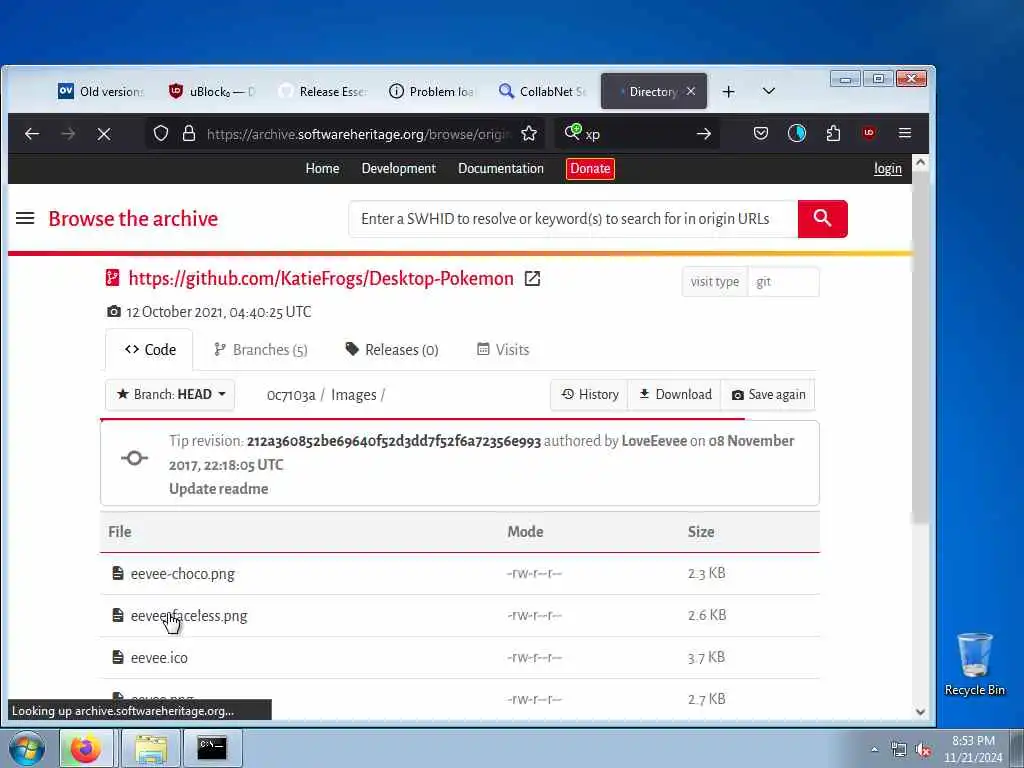The width and height of the screenshot is (1024, 768).
Task: Switch to Release Essentials tab
Action: (323, 91)
